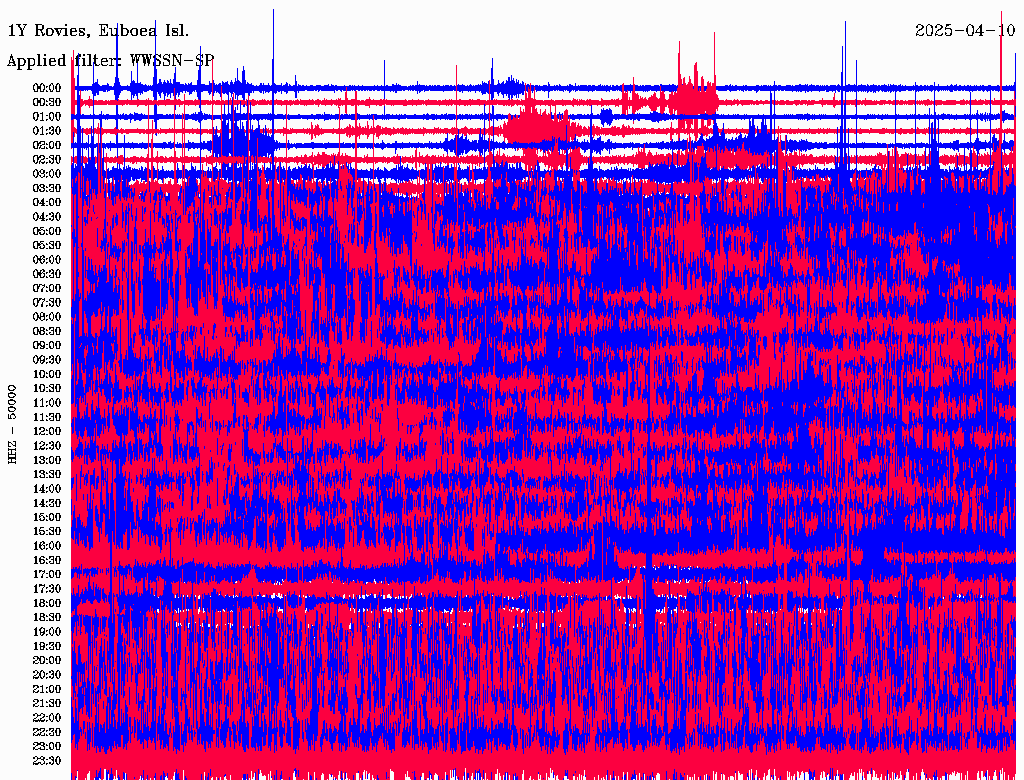Screen dimensions: 1024x780
Task: Select the 01:00 time row label
Action: pyautogui.click(x=47, y=117)
